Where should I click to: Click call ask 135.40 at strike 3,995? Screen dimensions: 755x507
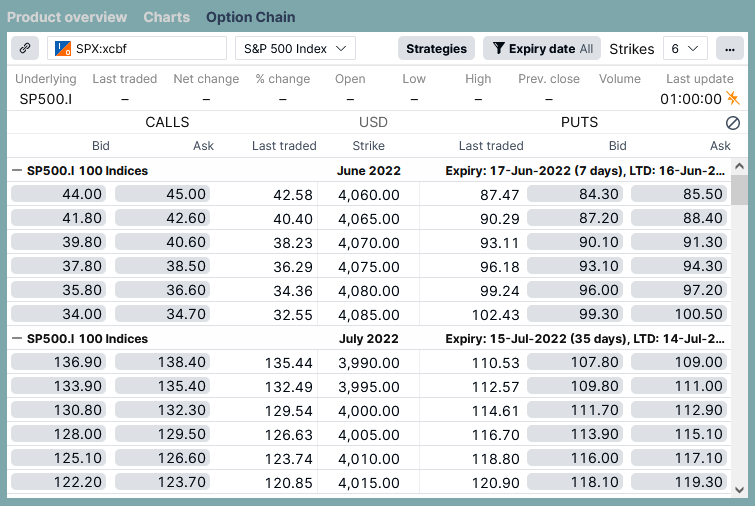pos(163,386)
